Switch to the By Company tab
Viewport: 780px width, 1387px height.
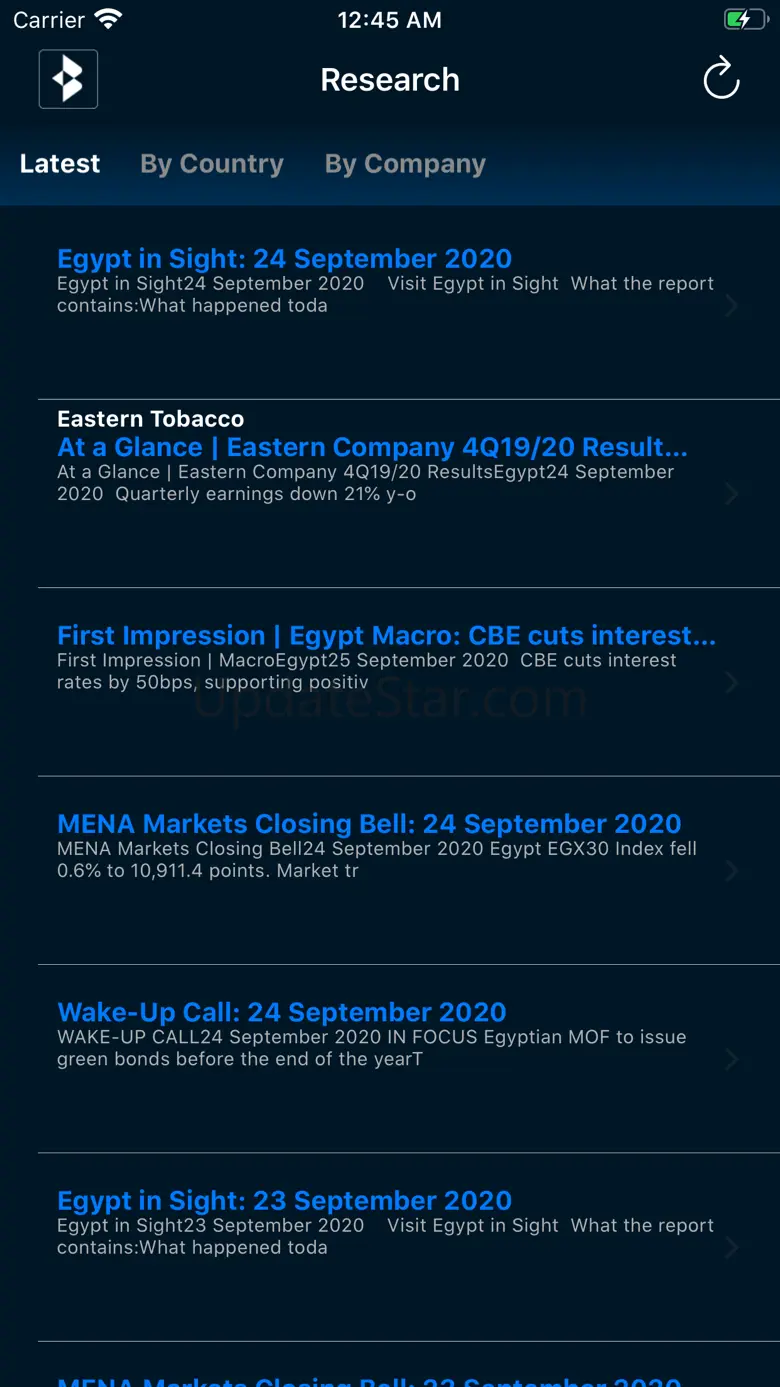tap(405, 164)
